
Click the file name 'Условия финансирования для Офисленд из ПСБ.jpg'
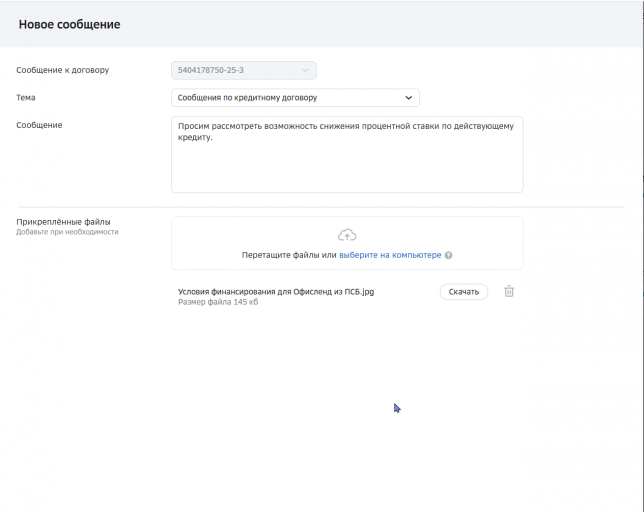point(276,292)
